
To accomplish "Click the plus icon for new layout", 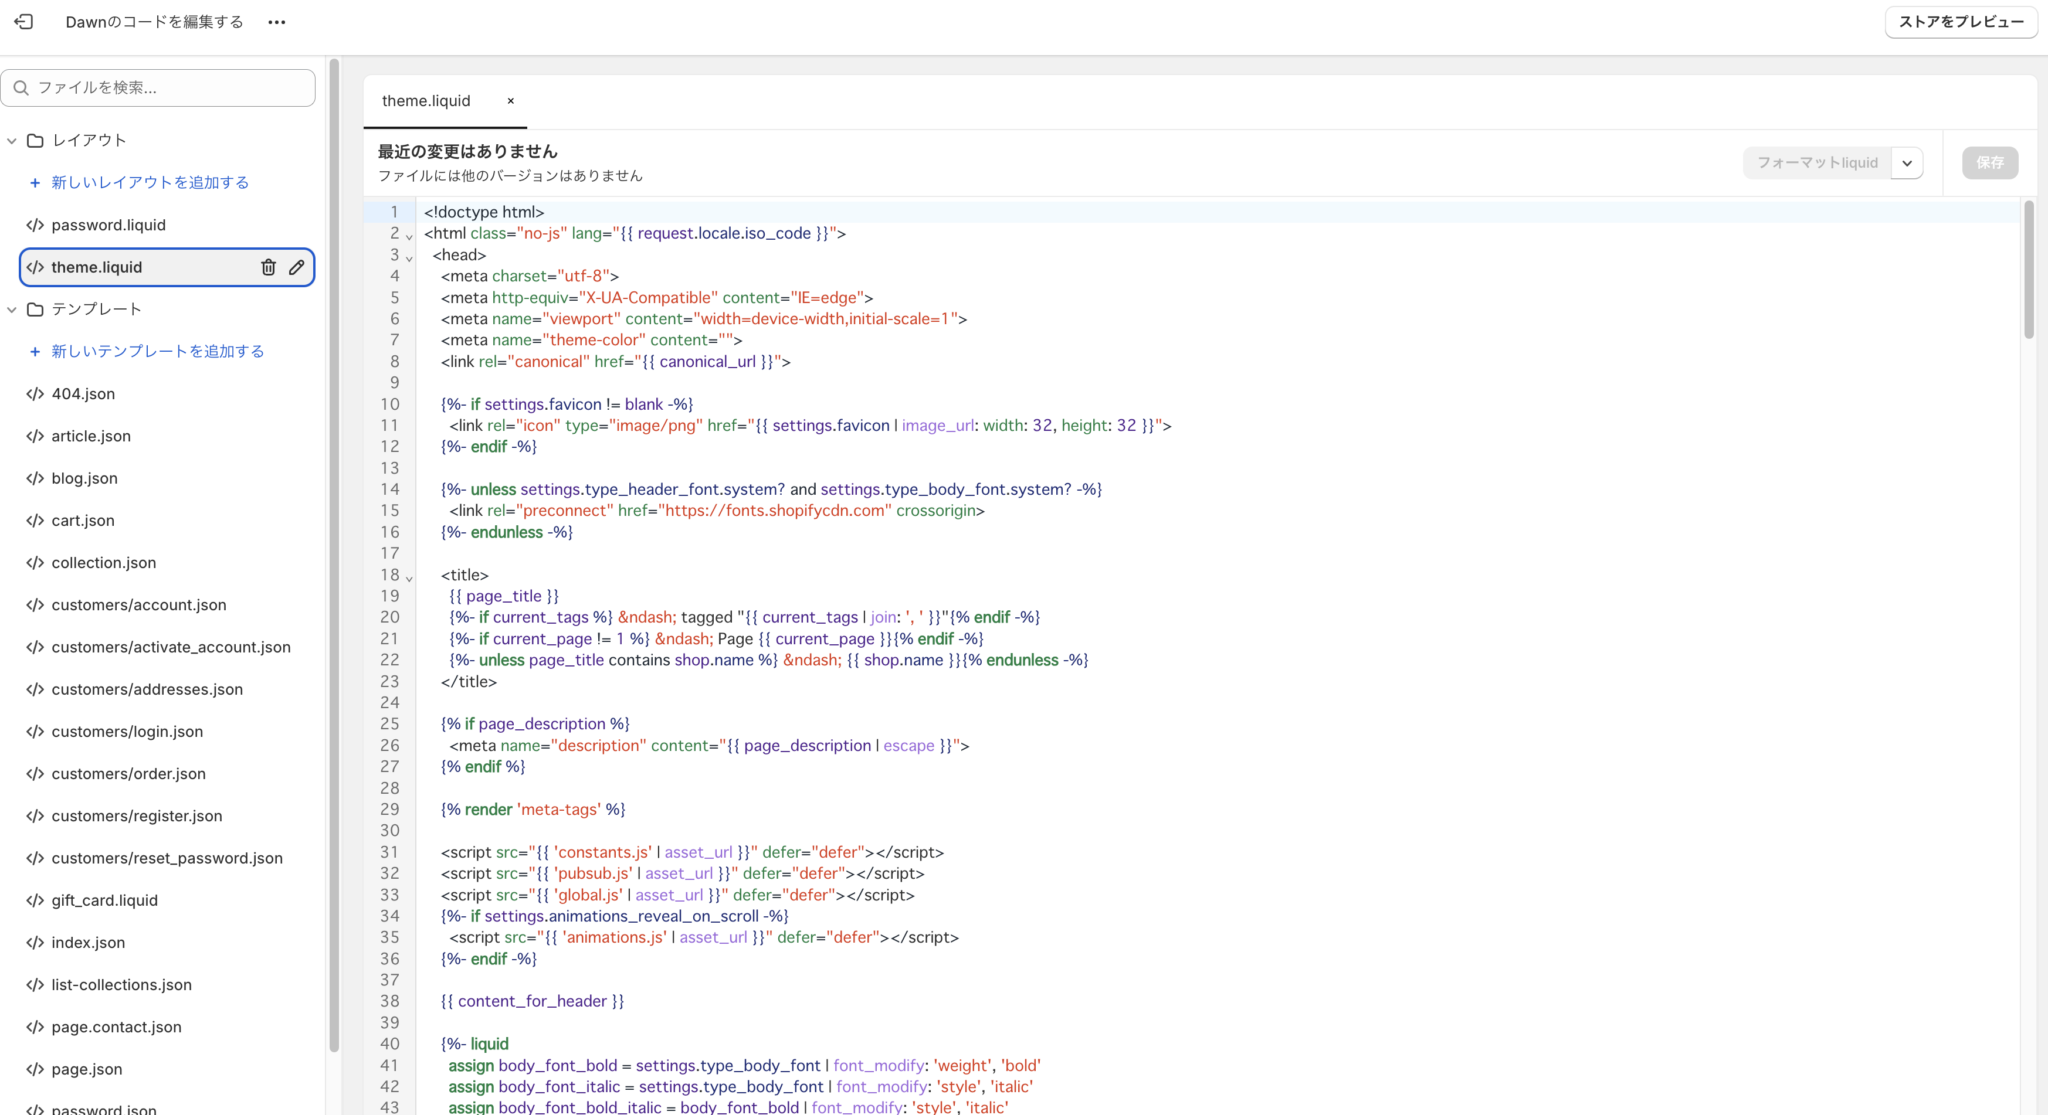I will [35, 183].
